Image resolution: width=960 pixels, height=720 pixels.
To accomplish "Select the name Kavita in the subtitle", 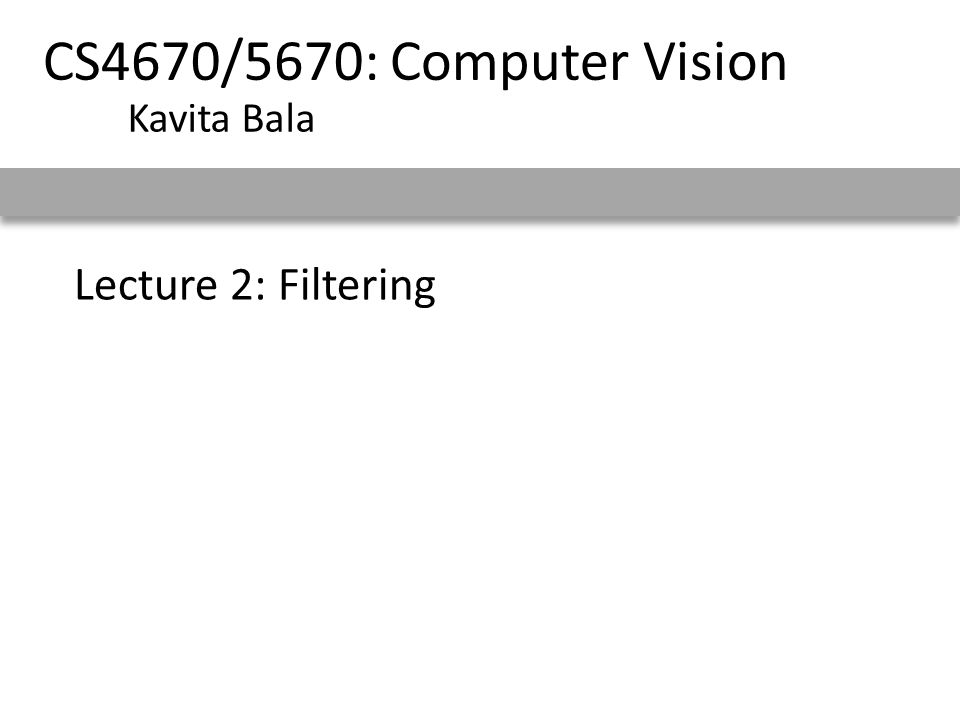I will pyautogui.click(x=179, y=119).
